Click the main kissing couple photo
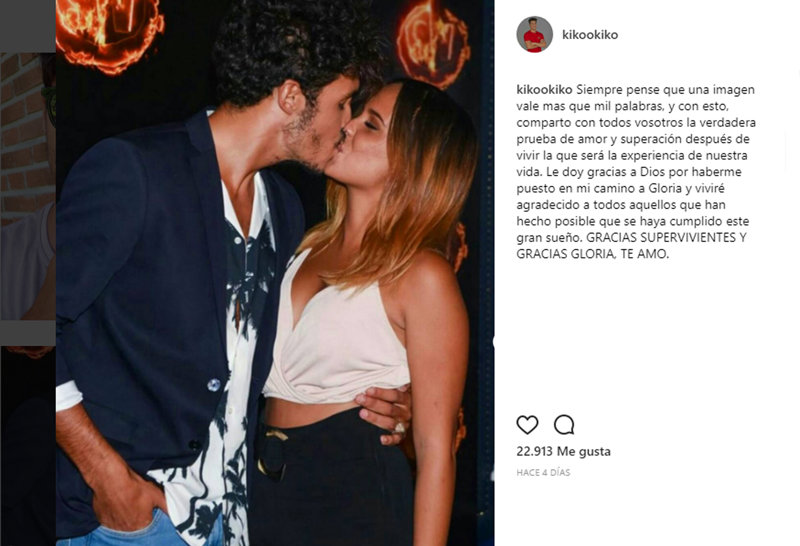This screenshot has width=800, height=546. pyautogui.click(x=275, y=273)
